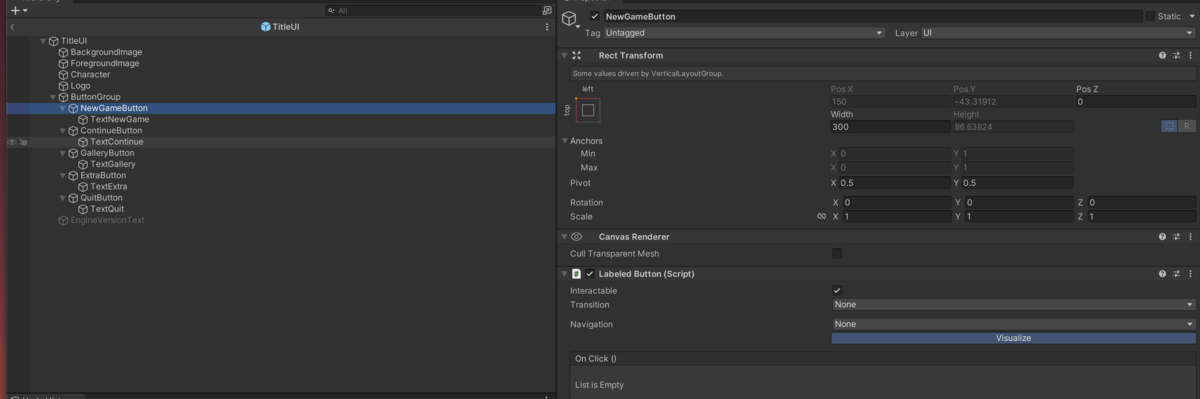Go back with the prefab stage arrow
This screenshot has width=1200, height=399.
[11, 27]
